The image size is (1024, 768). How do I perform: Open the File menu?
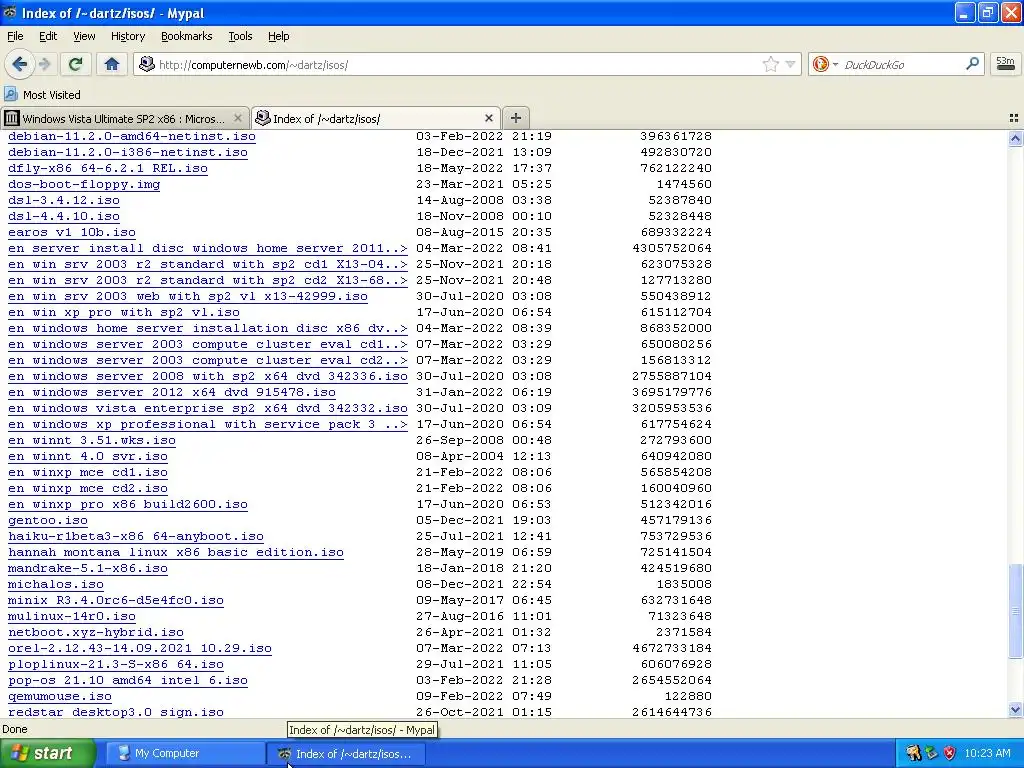[x=15, y=36]
